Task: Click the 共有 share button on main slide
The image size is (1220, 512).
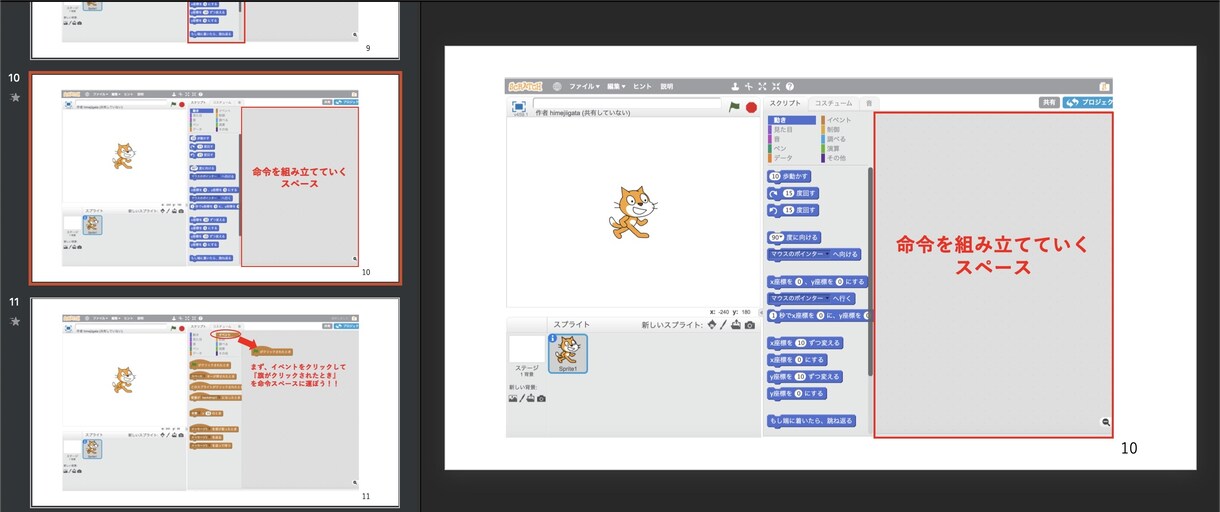Action: click(x=1049, y=103)
